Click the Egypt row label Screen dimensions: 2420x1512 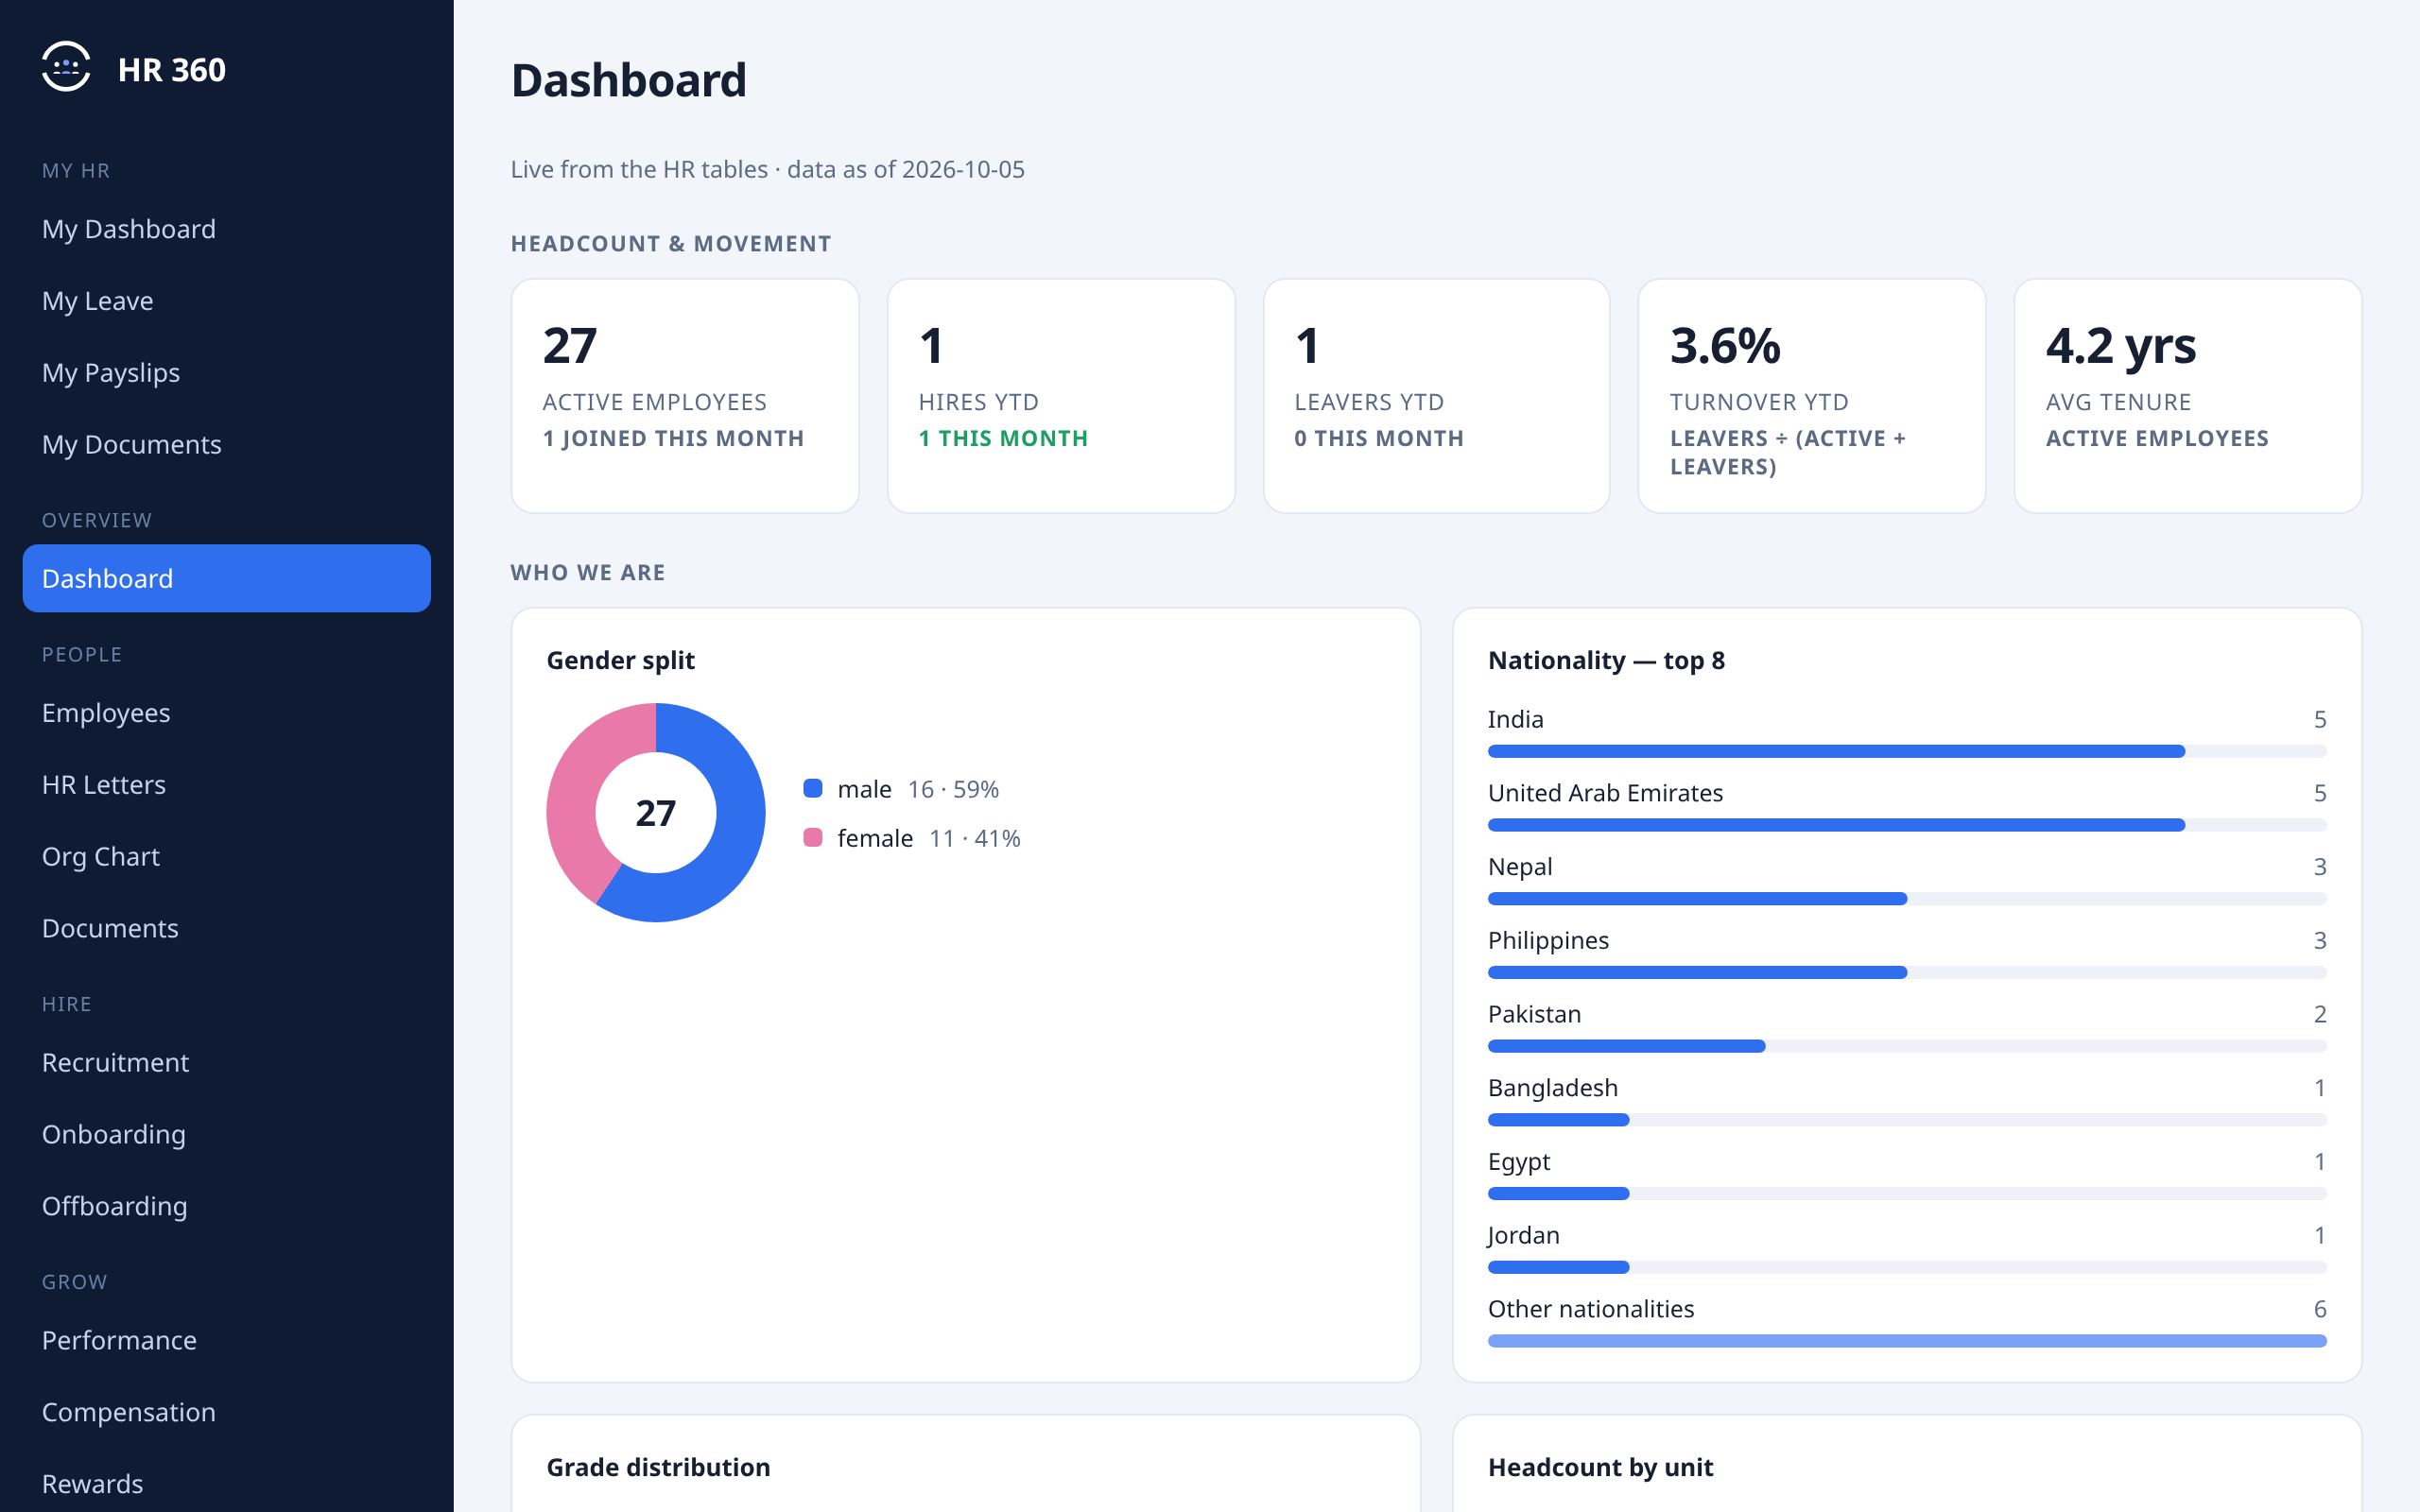pos(1519,1162)
